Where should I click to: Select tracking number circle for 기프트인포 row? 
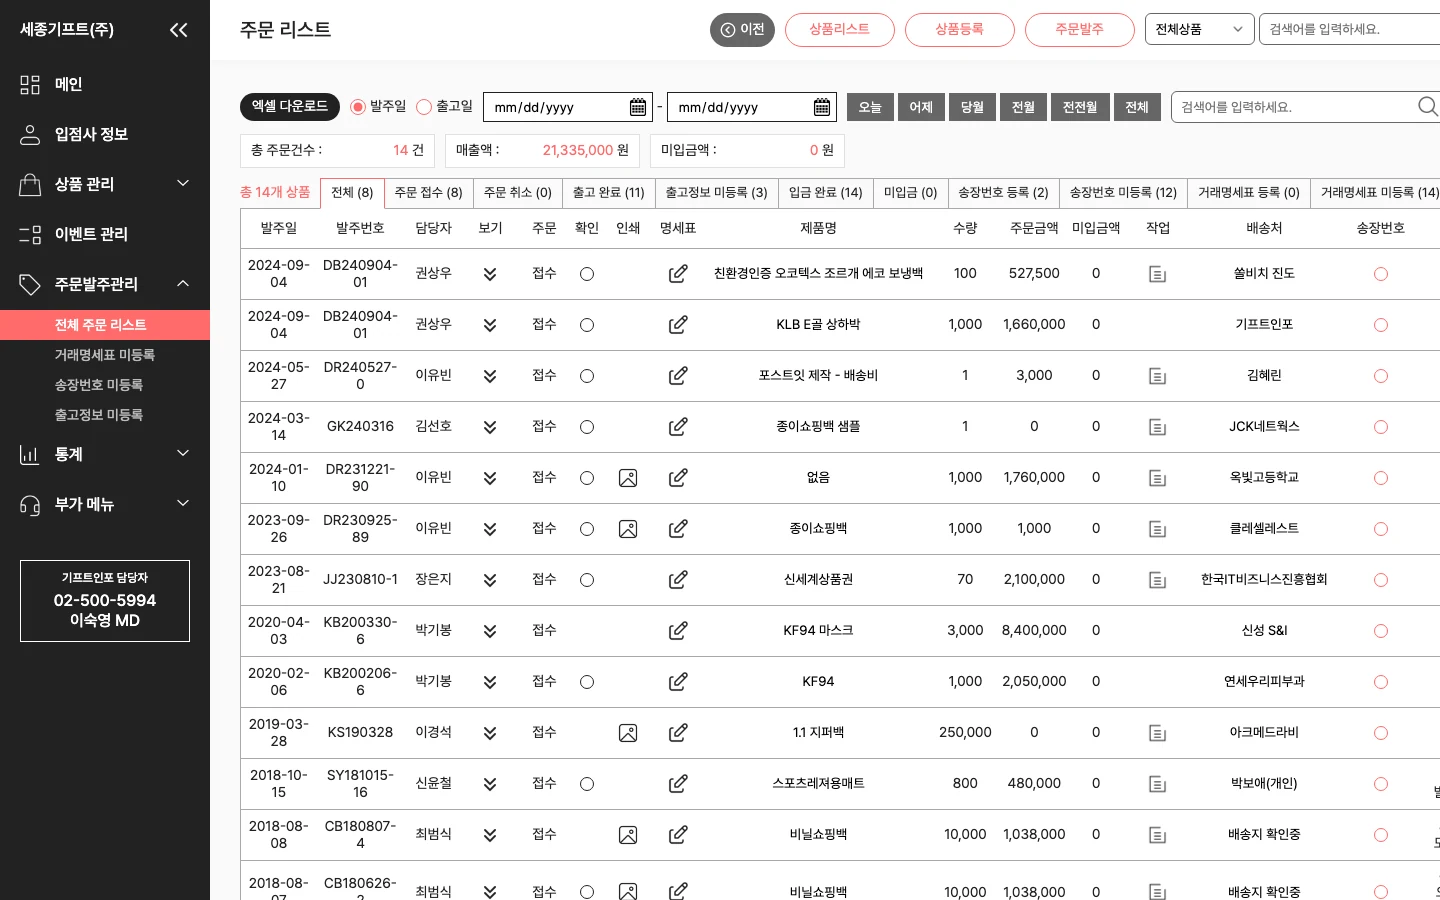[1381, 325]
